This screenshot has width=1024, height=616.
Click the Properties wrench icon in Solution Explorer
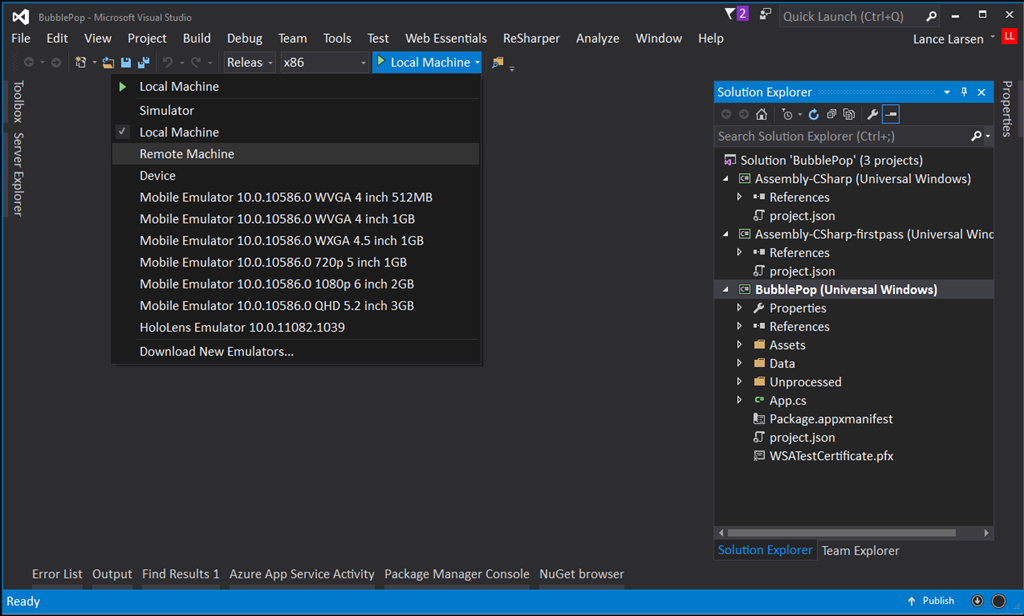click(872, 114)
